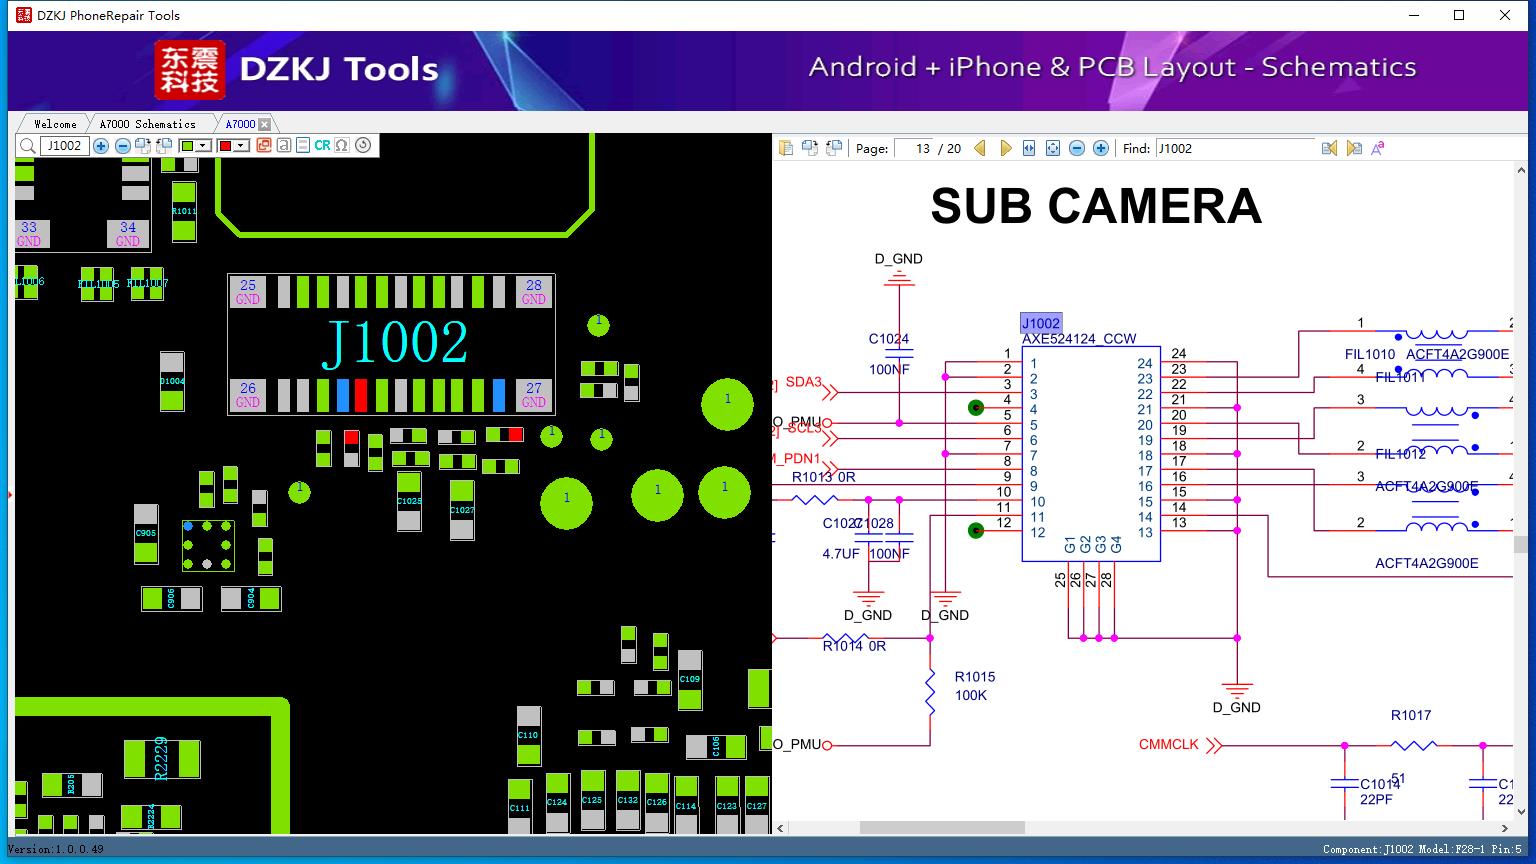Viewport: 1536px width, 864px height.
Task: Click the J1002 connector label on the PCB
Action: click(x=394, y=343)
